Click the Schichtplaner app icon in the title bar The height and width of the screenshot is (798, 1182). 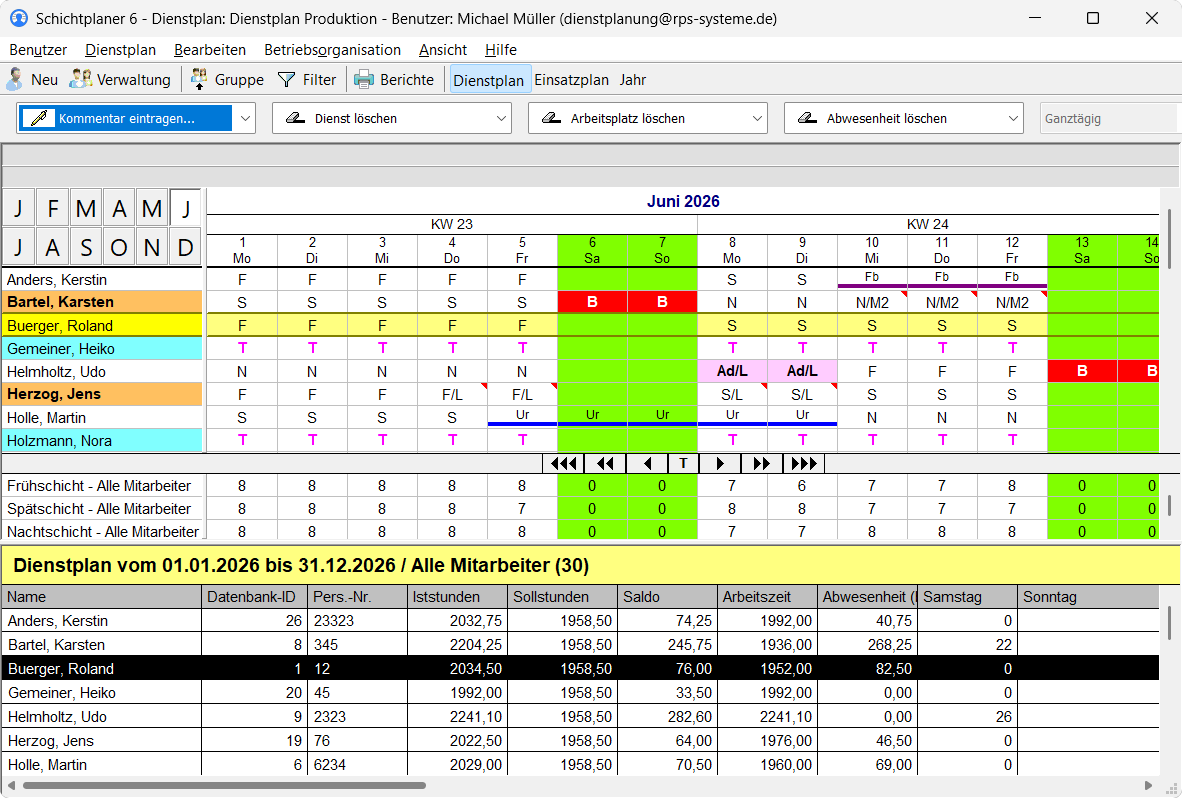18,18
